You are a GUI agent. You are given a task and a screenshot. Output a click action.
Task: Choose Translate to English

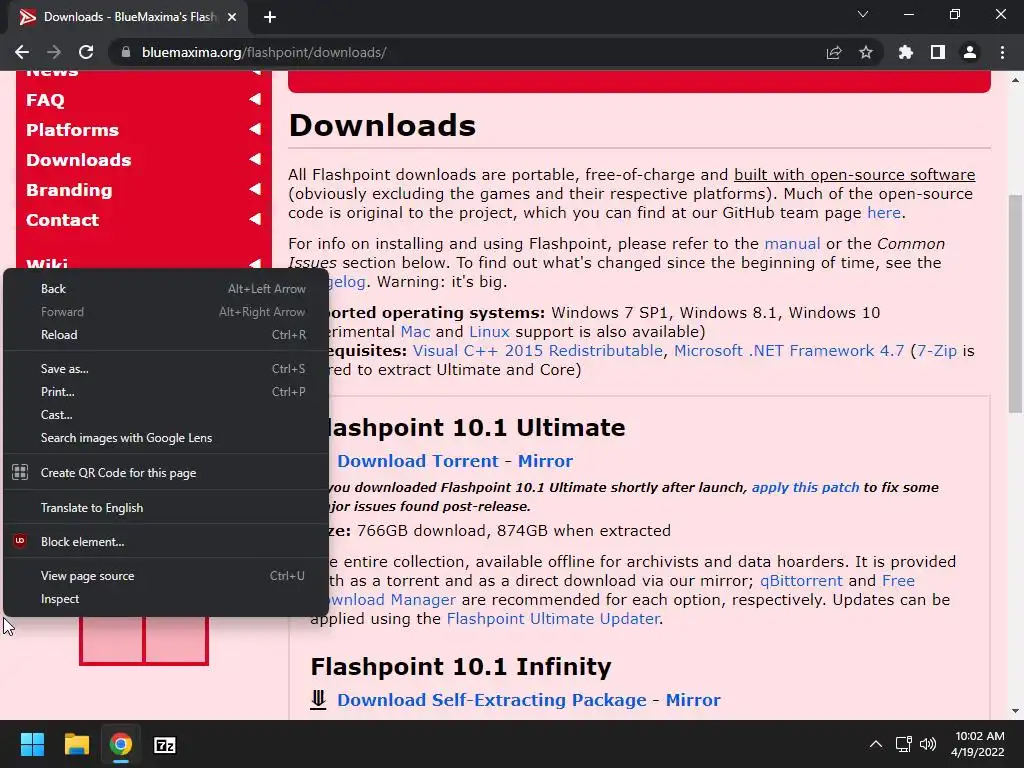[x=165, y=507]
